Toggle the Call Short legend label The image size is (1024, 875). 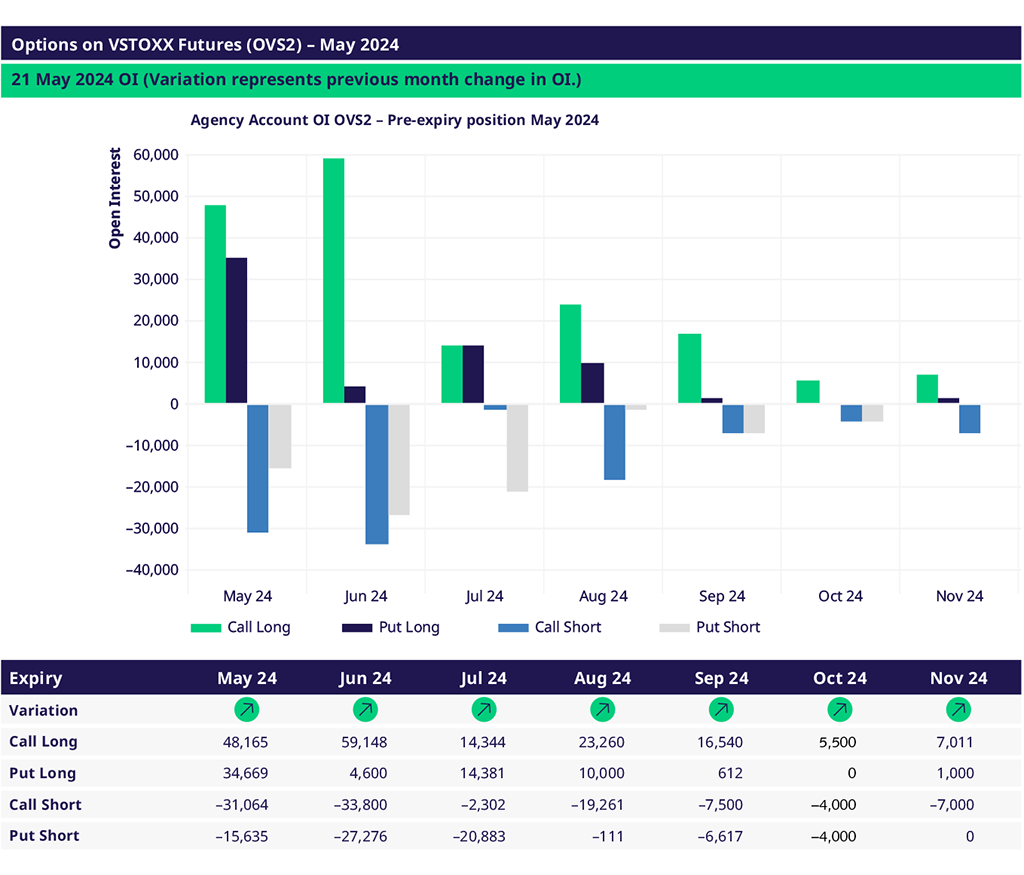click(x=568, y=627)
